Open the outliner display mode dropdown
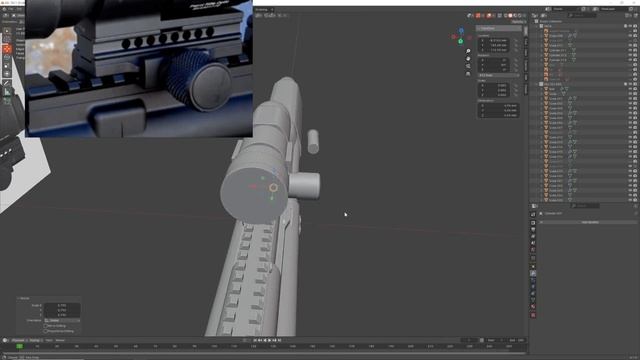This screenshot has width=640, height=360. point(536,15)
